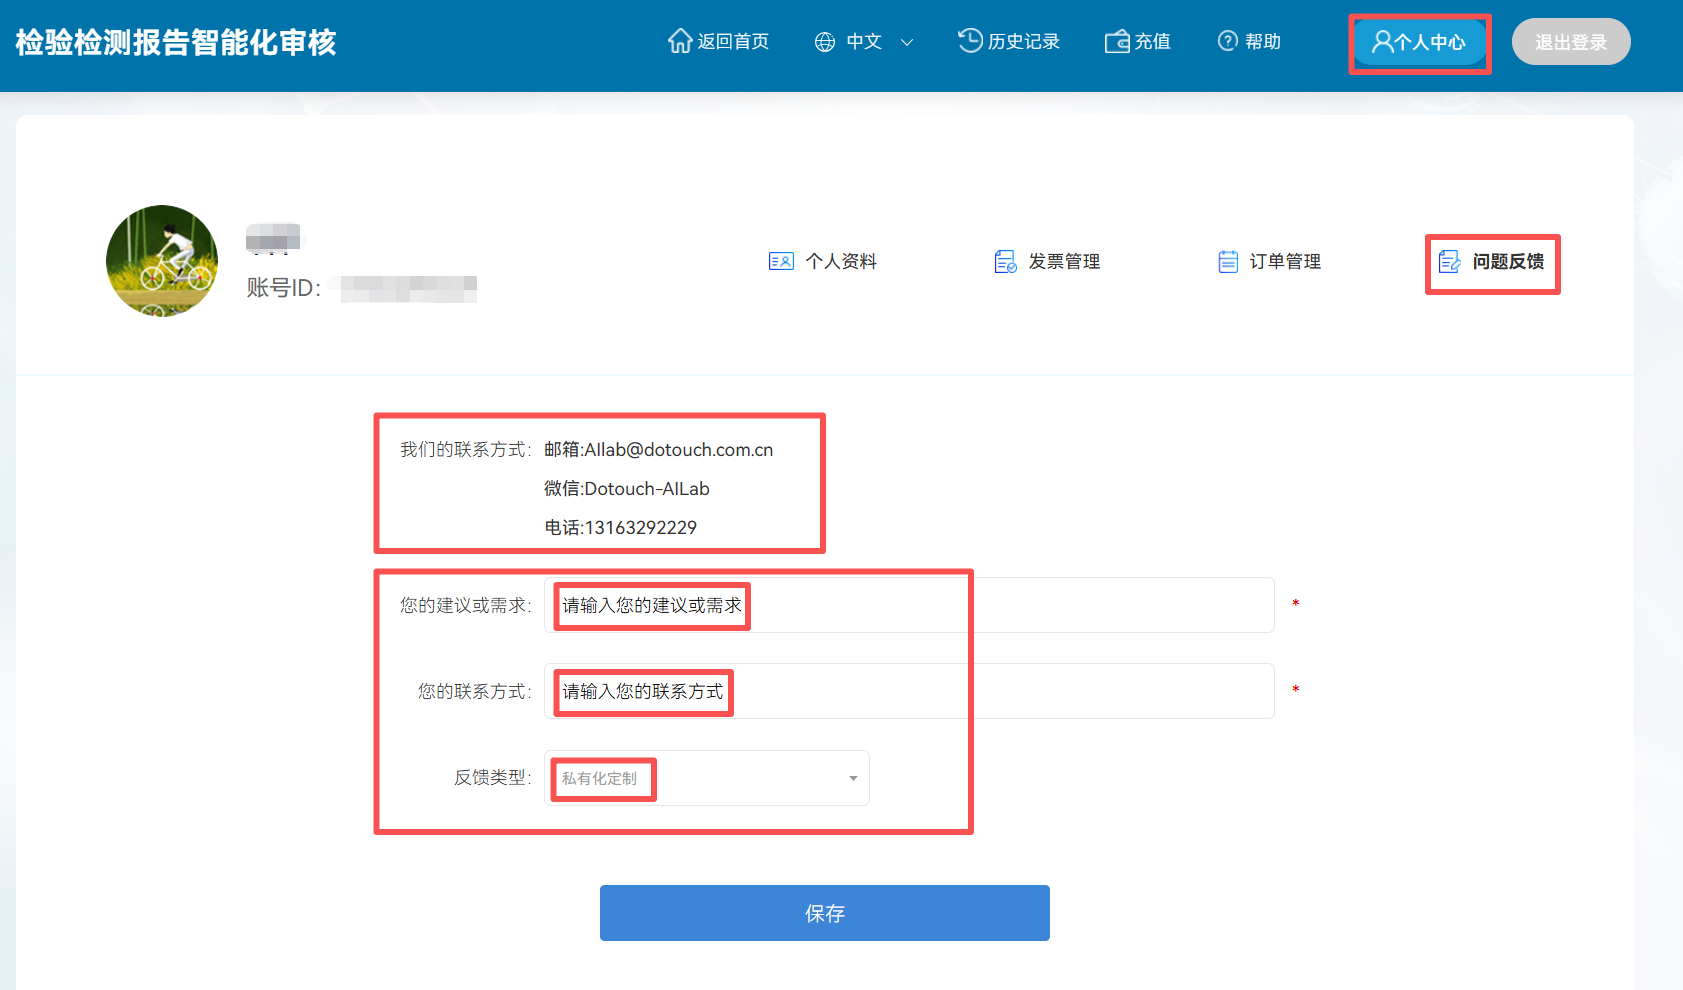Click the order list icon beside 订单管理
The image size is (1683, 990).
click(x=1228, y=262)
